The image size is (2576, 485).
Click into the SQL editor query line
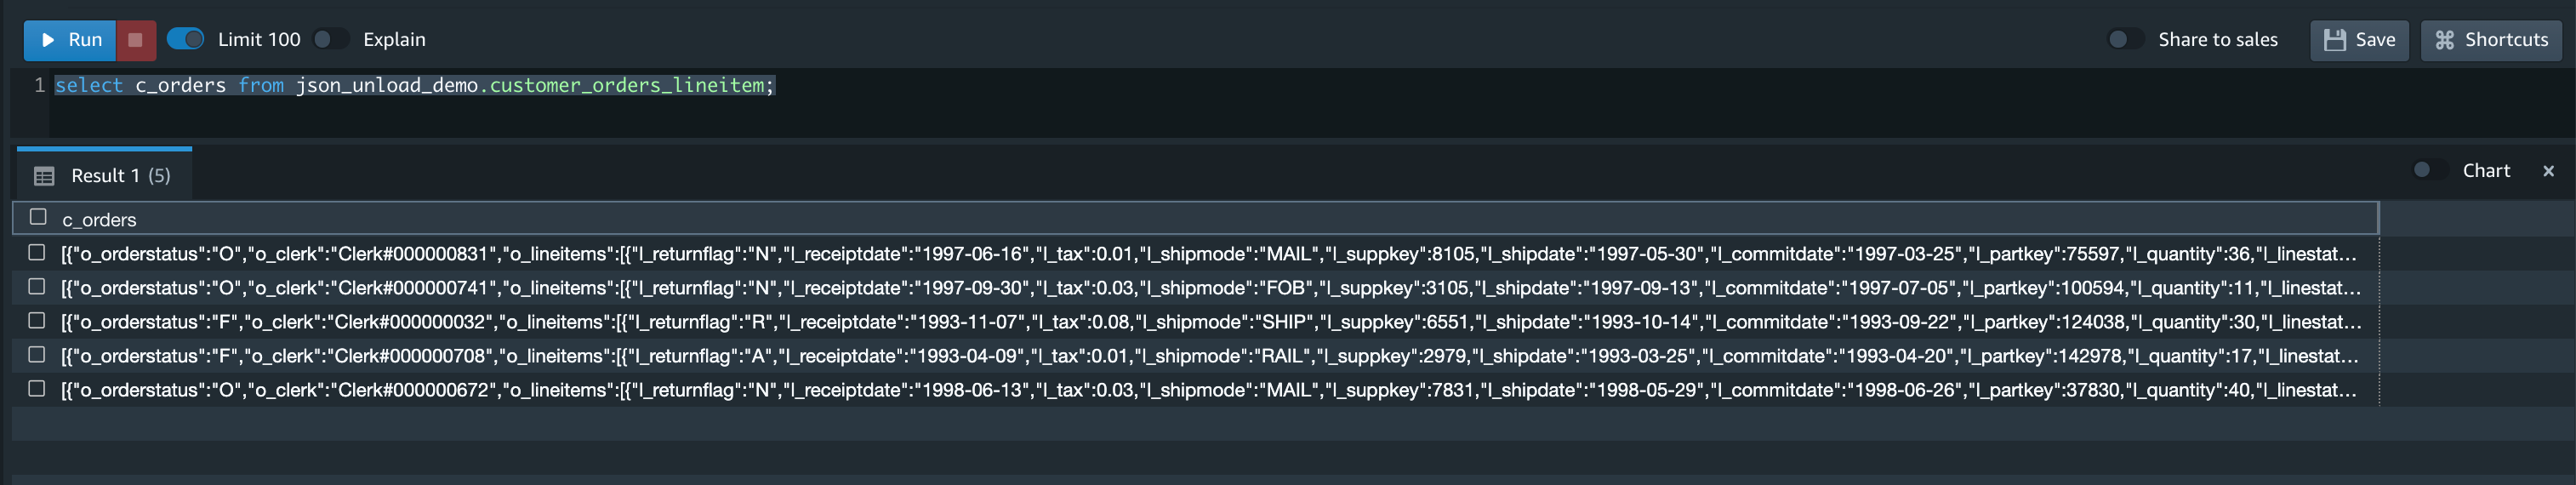click(x=414, y=85)
